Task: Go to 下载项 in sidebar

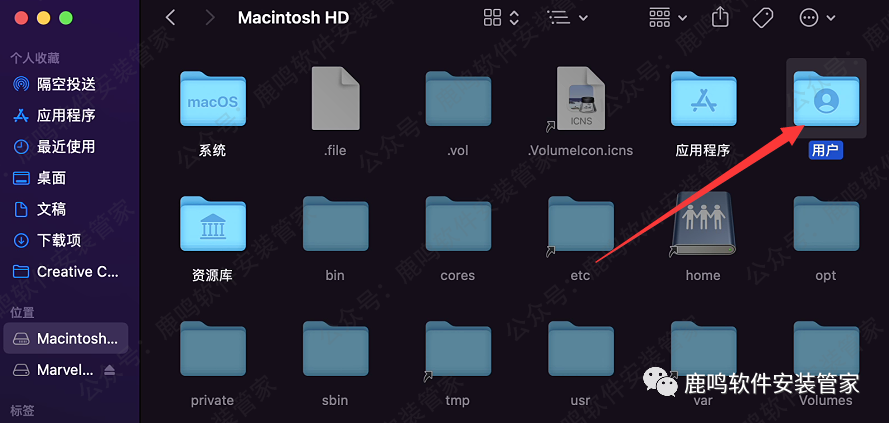Action: (59, 240)
